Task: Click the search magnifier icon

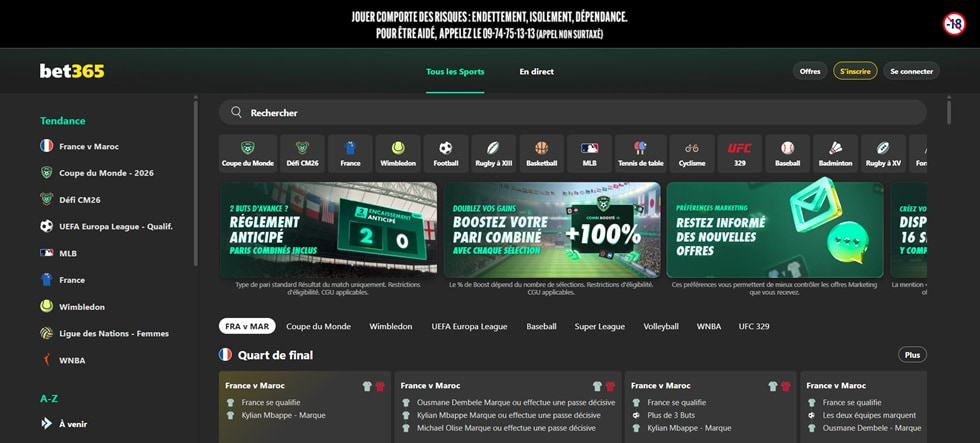Action: point(236,112)
